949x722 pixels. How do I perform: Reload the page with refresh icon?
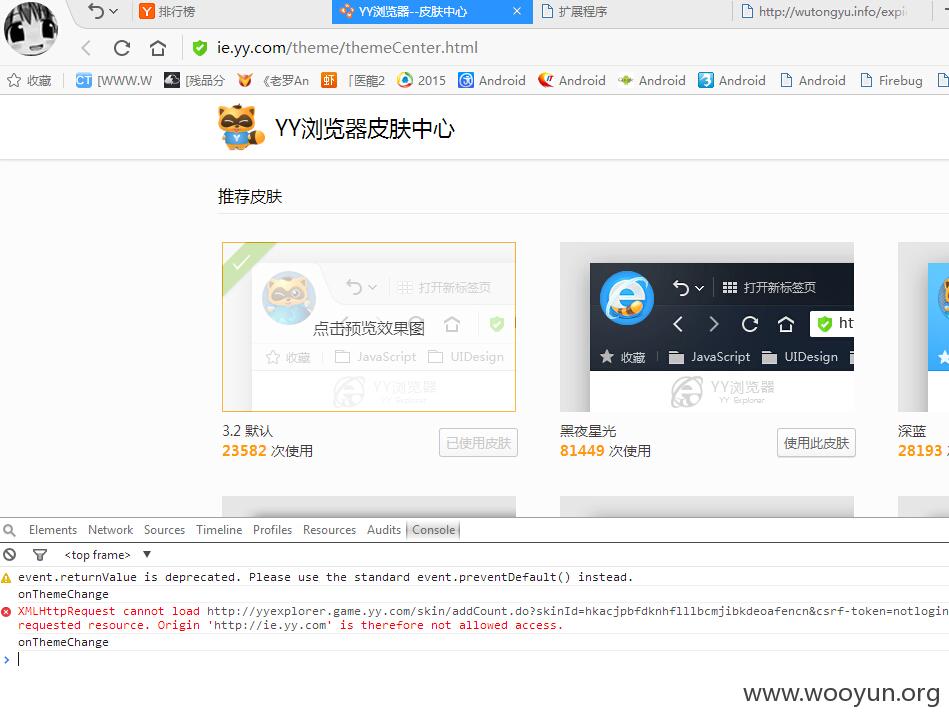(122, 48)
